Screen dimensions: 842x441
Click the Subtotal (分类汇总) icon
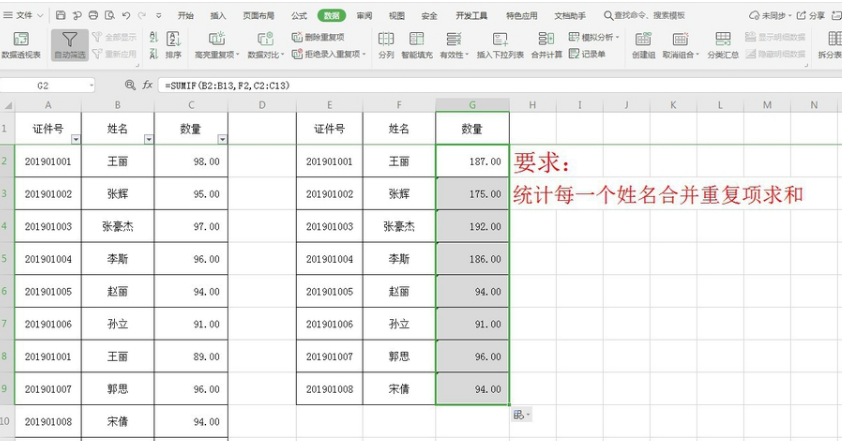pos(723,39)
